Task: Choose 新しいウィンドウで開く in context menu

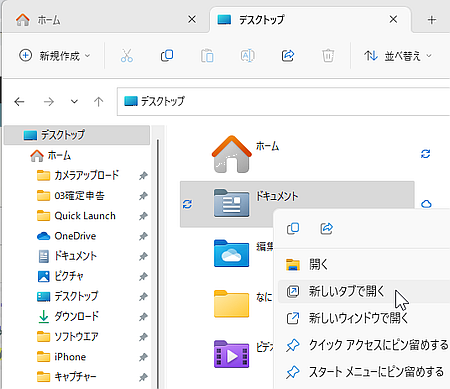Action: [x=364, y=318]
